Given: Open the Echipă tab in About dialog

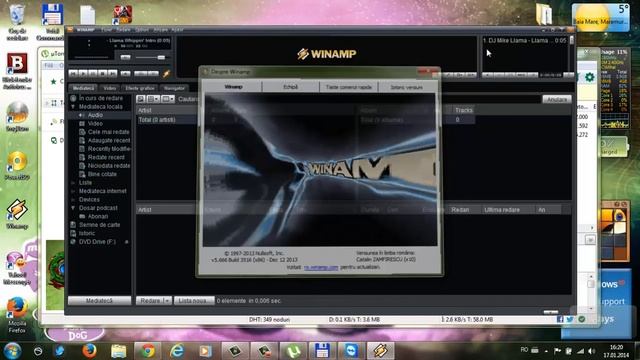Looking at the screenshot, I should tap(291, 87).
